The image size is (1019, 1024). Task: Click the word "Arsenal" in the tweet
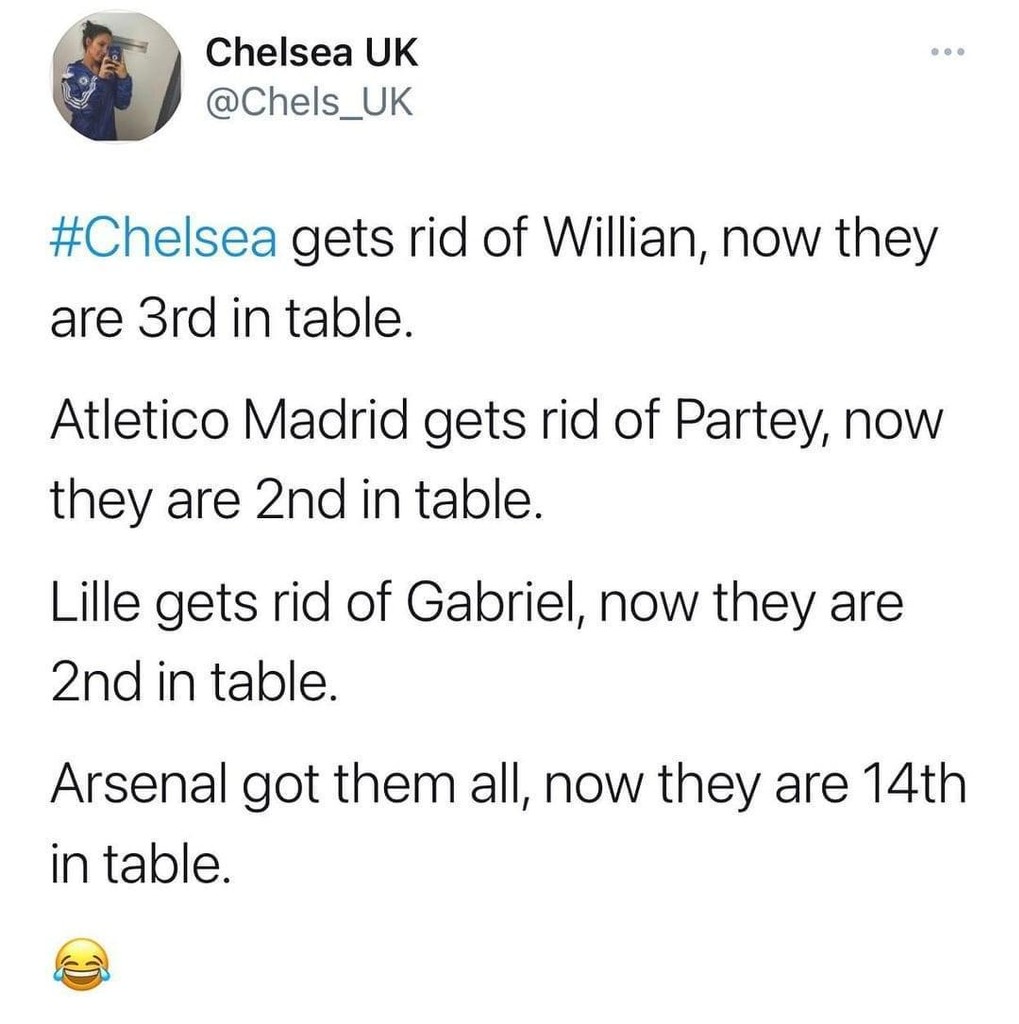[x=136, y=786]
